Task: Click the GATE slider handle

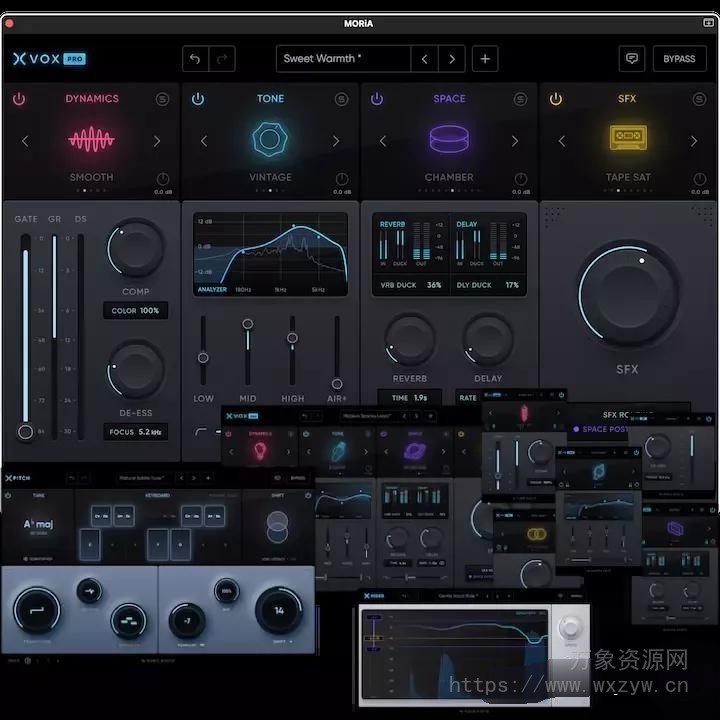Action: pos(25,432)
